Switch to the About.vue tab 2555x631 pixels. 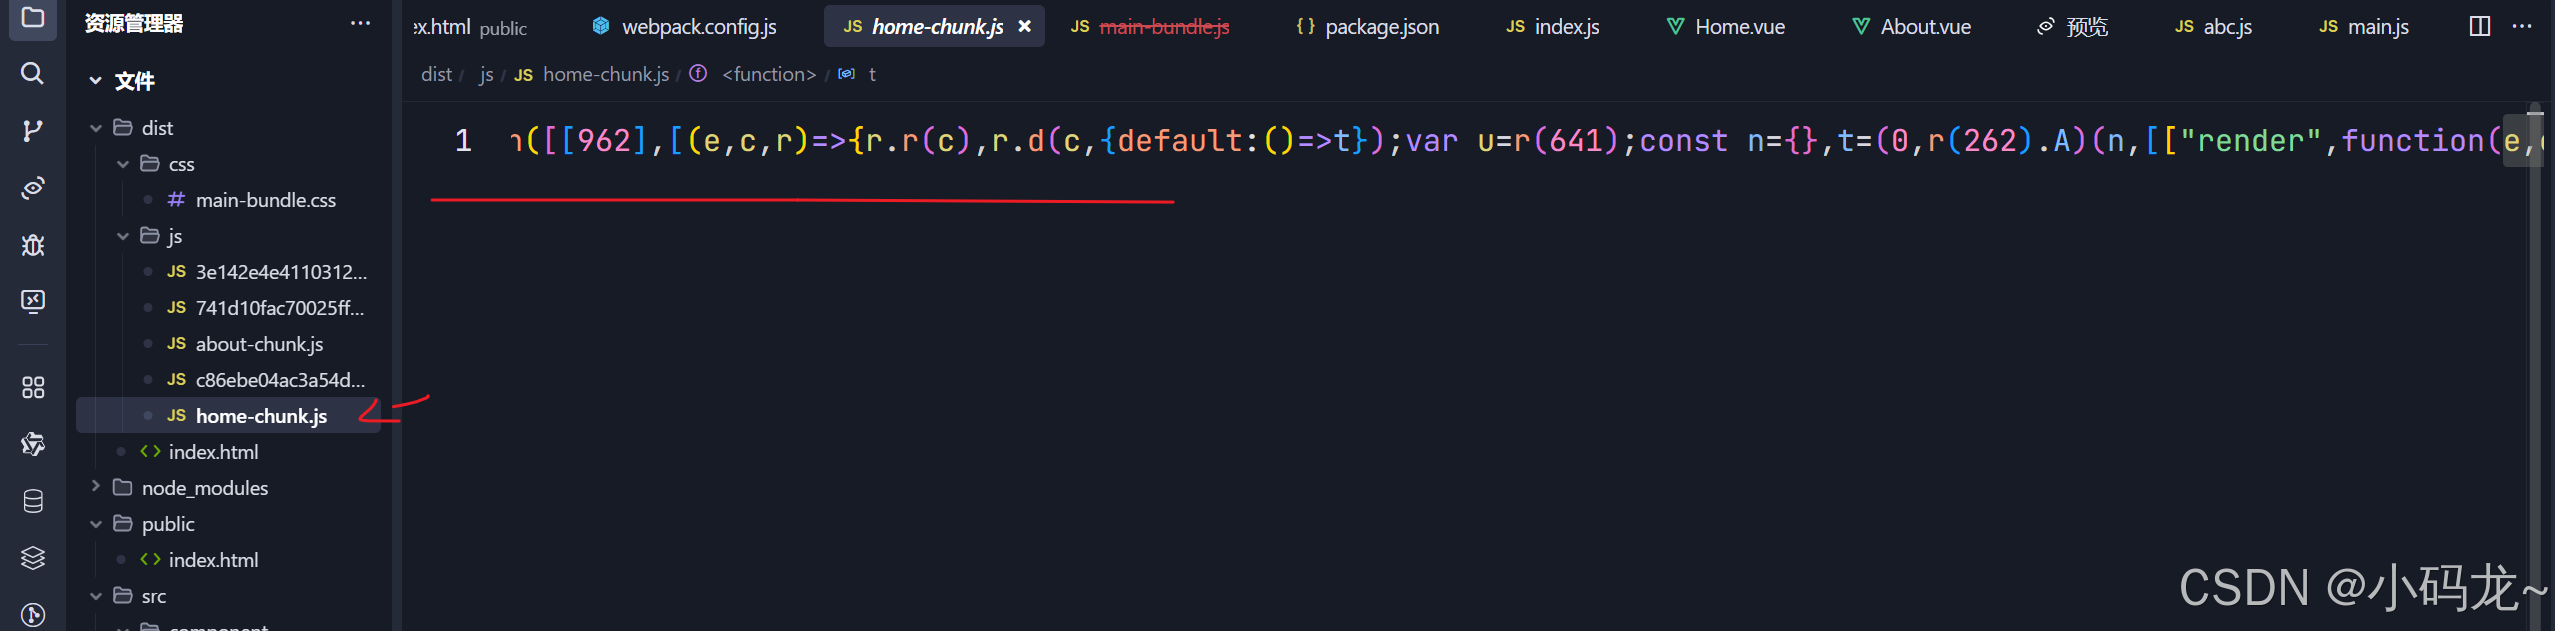1911,27
